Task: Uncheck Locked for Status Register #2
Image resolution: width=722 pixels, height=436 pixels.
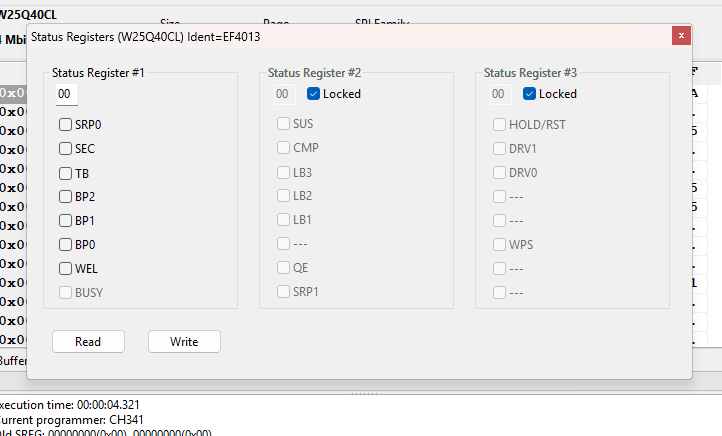Action: tap(313, 93)
